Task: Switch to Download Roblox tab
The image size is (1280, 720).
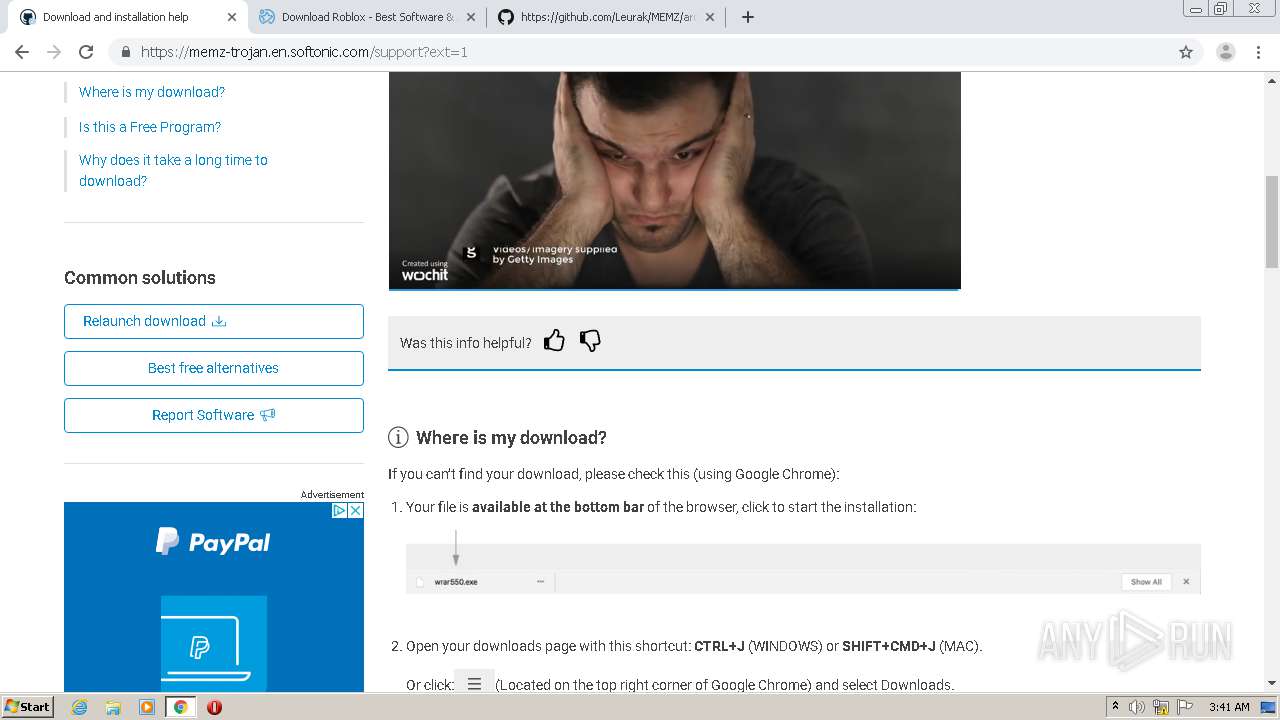Action: click(x=367, y=17)
